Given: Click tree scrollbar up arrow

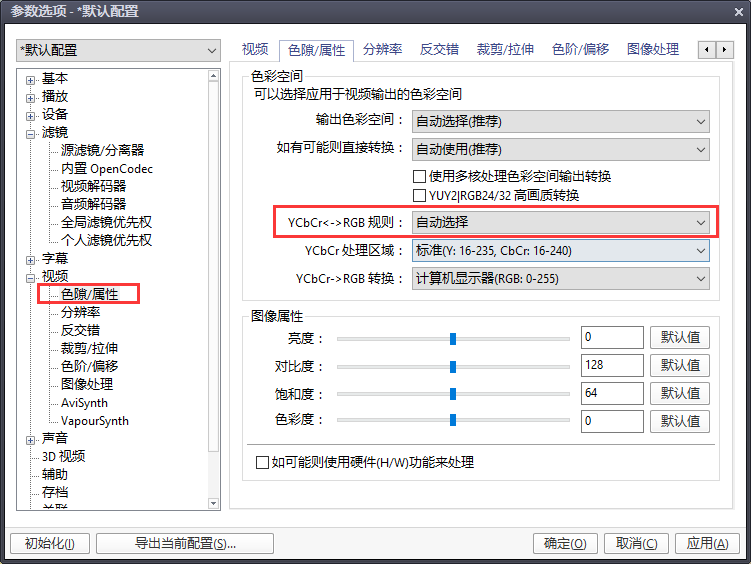Looking at the screenshot, I should point(214,76).
